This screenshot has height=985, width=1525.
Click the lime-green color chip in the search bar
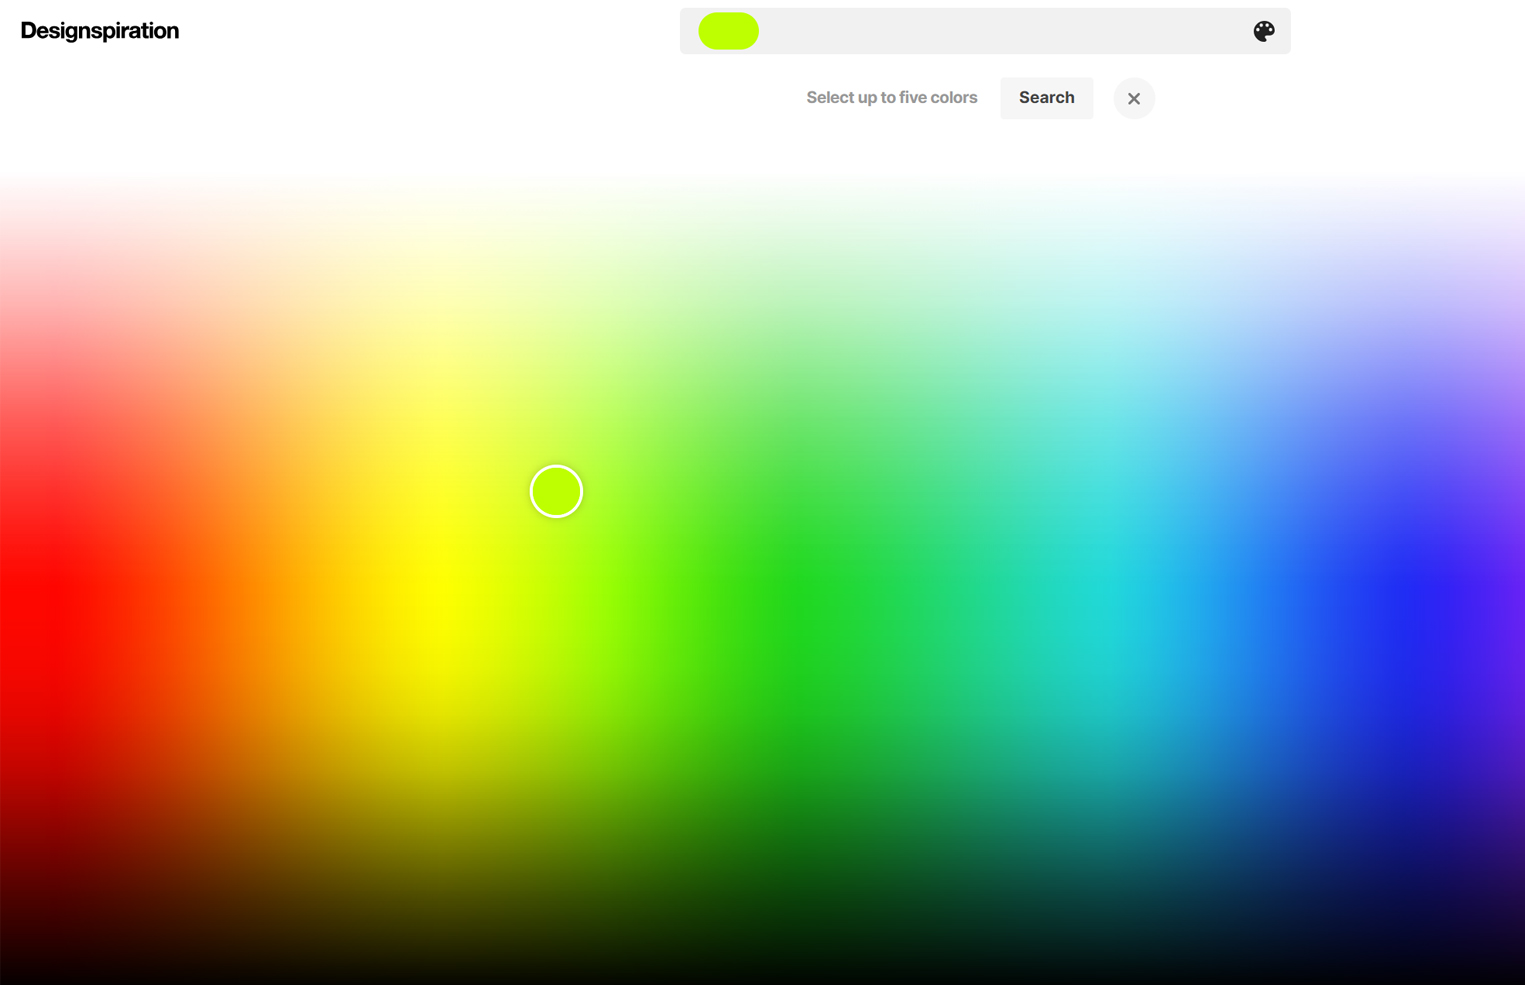728,31
